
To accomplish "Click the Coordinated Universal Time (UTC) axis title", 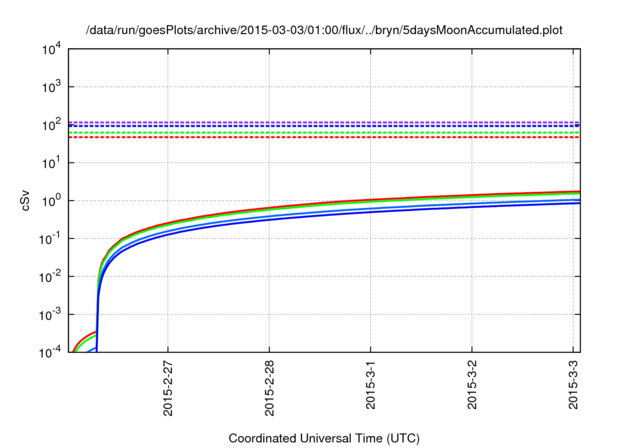I will [x=324, y=438].
